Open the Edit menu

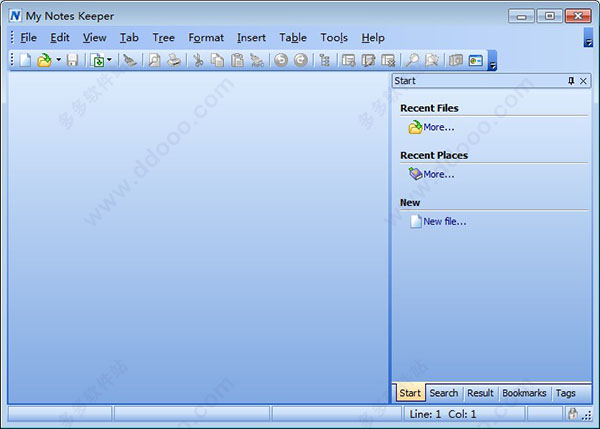[x=60, y=38]
